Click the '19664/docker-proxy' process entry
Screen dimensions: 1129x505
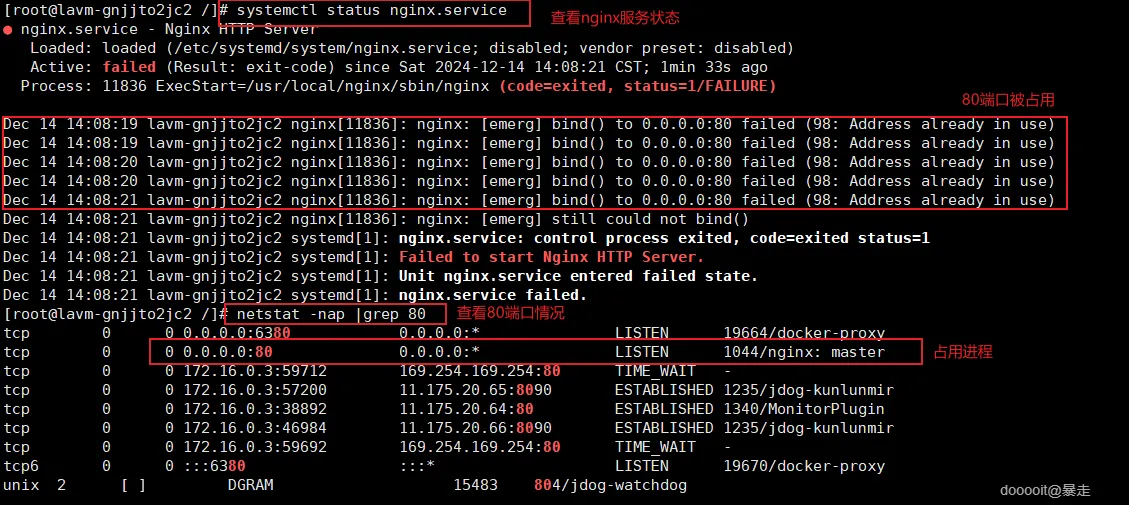(804, 333)
